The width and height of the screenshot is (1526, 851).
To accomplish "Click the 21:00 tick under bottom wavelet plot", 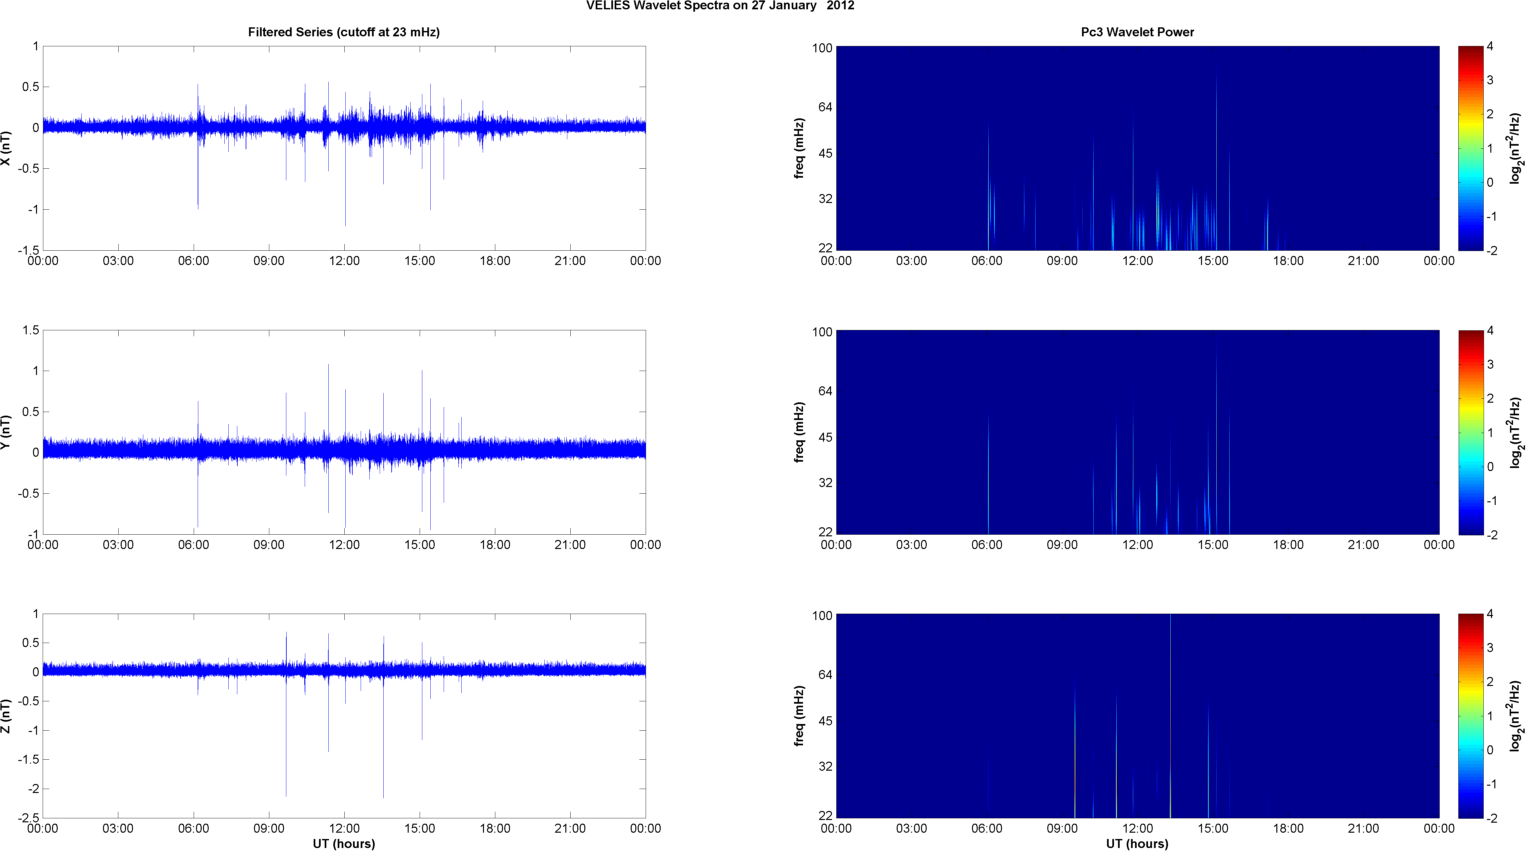I will pos(1363,828).
